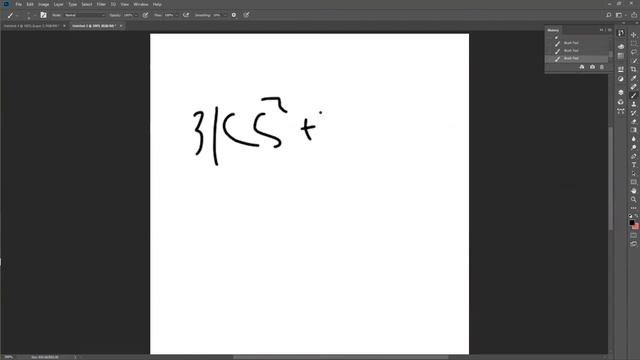Enable airbrush-style build-up effects
Screen dimensions: 640x360
[x=186, y=15]
